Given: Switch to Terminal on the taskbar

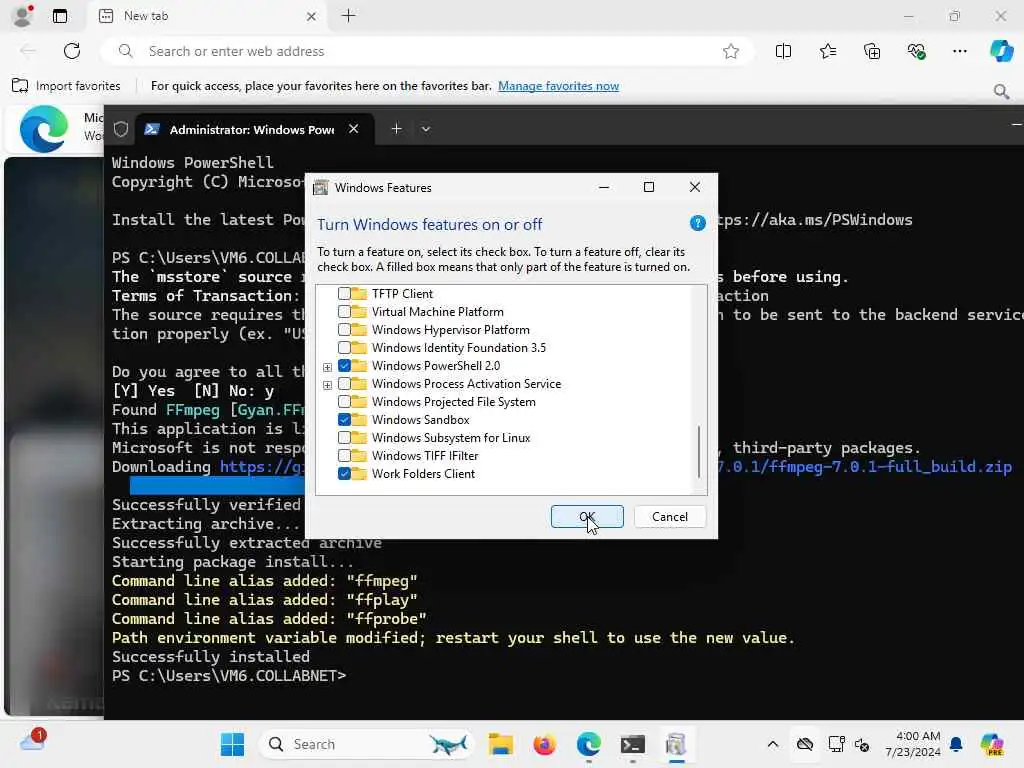Looking at the screenshot, I should coord(632,744).
